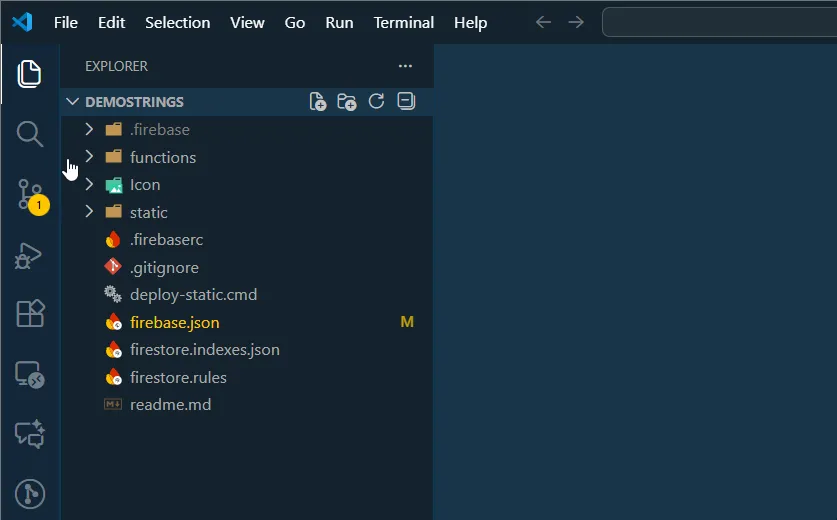Open the deploy-static.cmd file

click(x=193, y=295)
